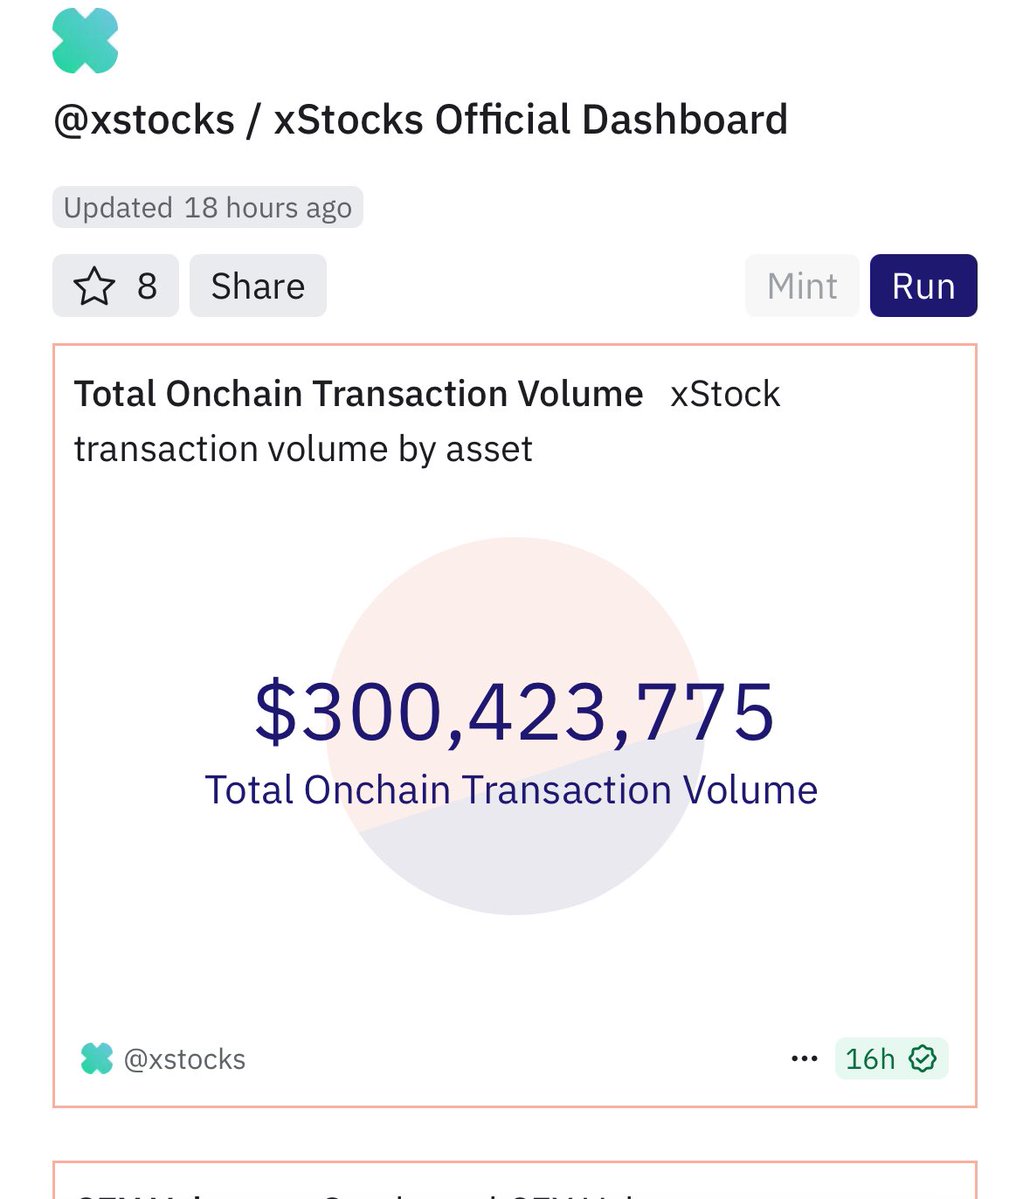Click the xStocks Official Dashboard title
Image resolution: width=1030 pixels, height=1199 pixels.
click(530, 120)
